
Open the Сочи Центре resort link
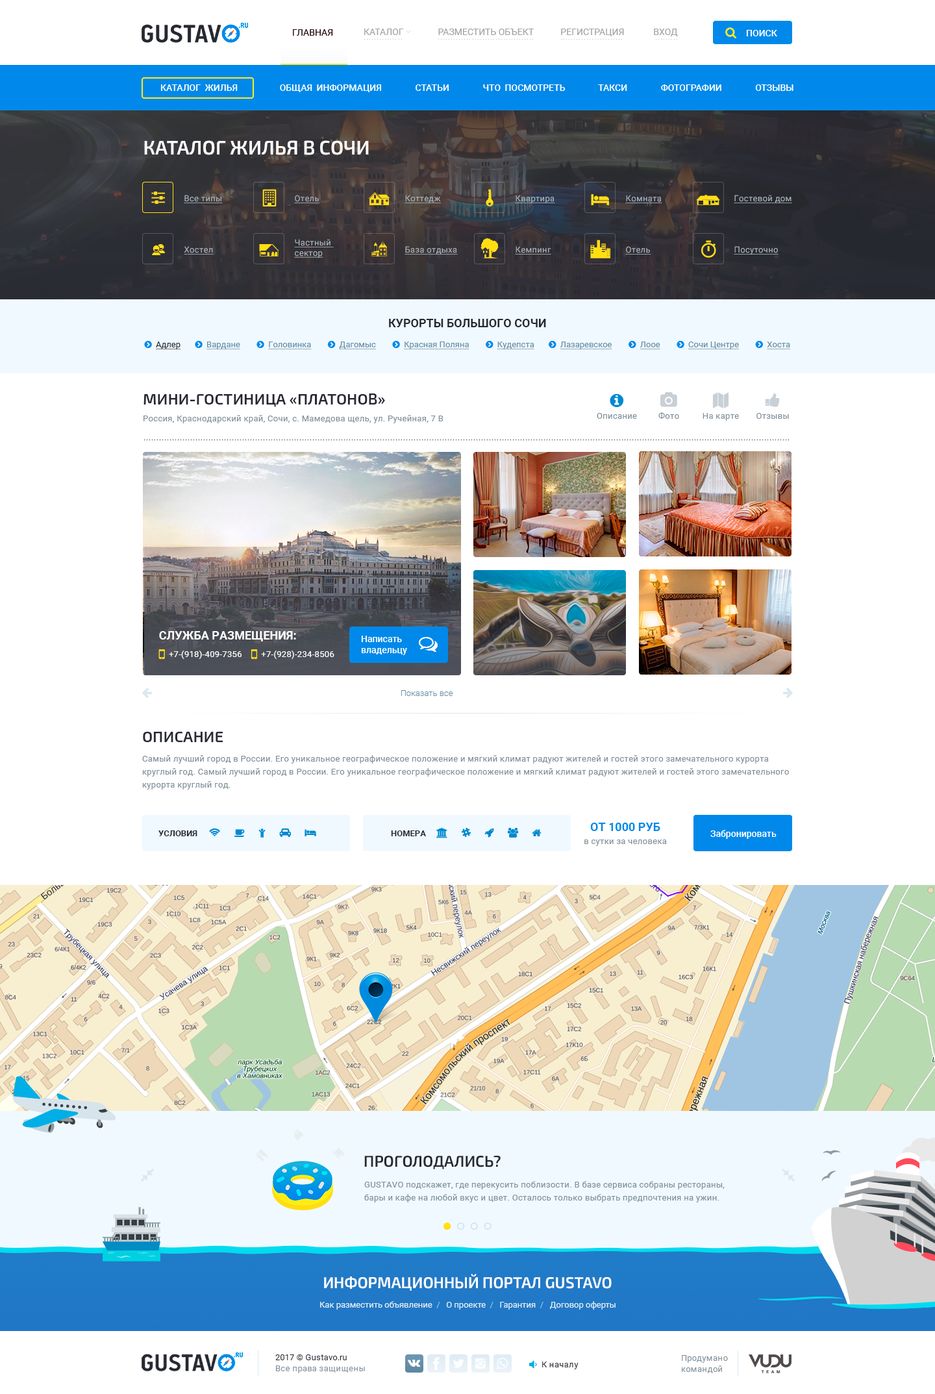(x=713, y=344)
